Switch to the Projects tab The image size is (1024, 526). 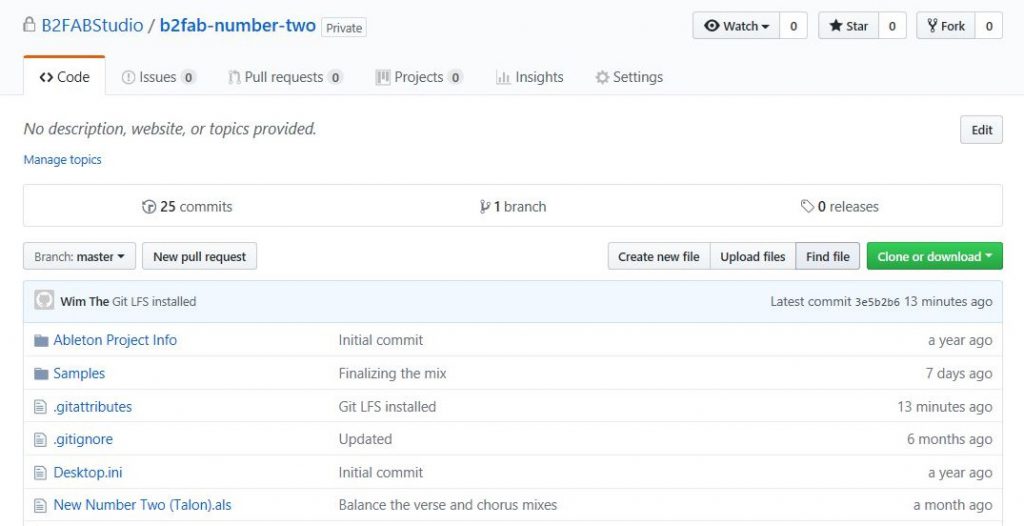419,77
